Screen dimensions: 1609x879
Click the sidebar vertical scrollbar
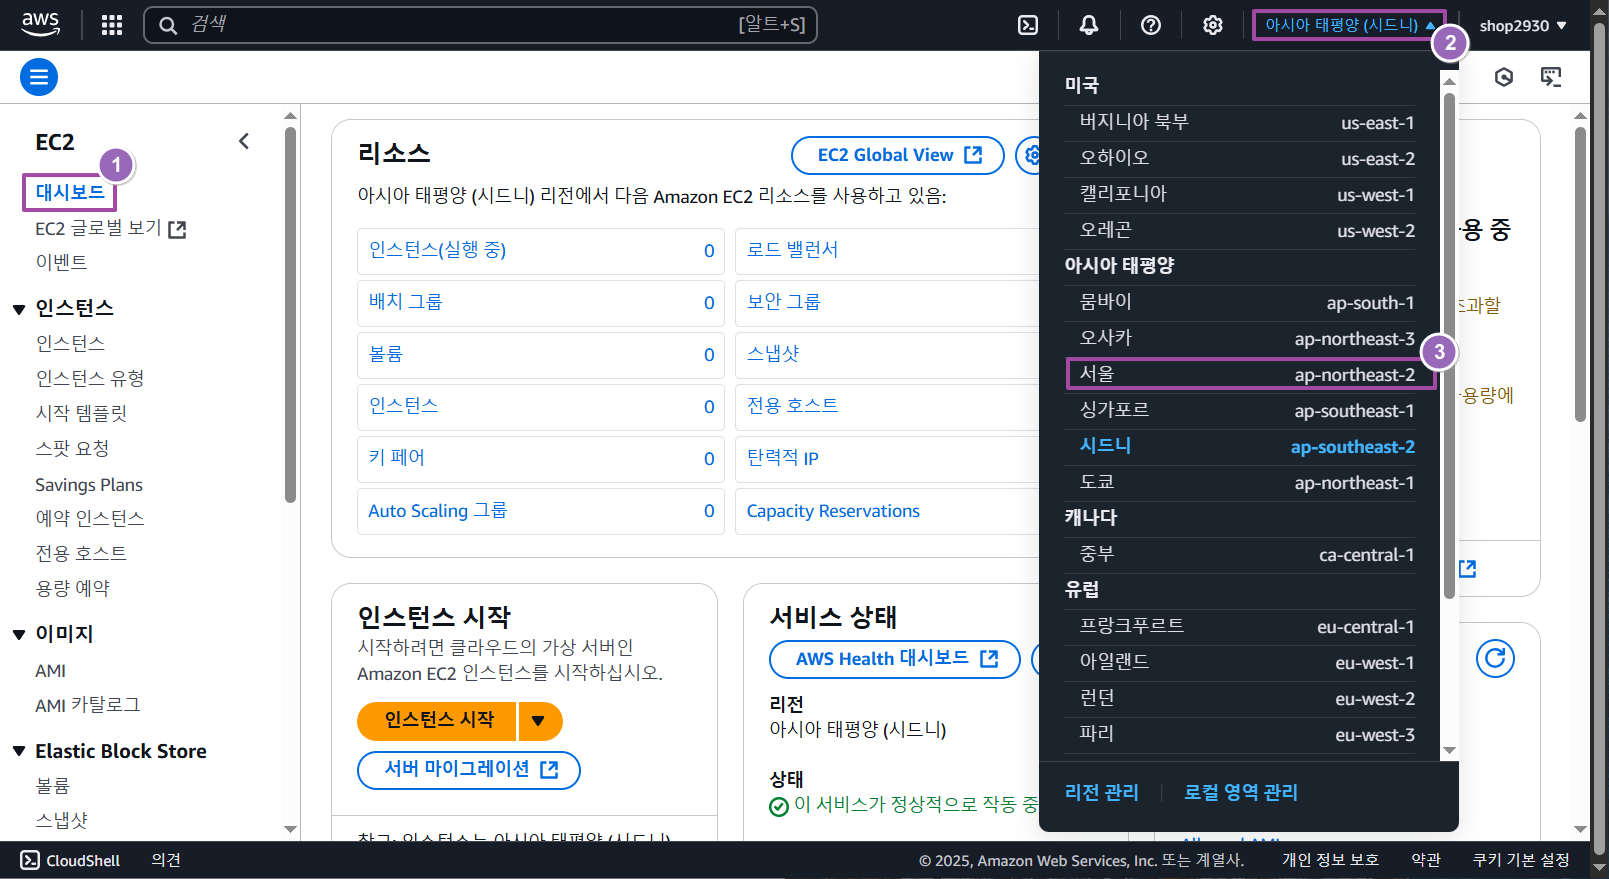pos(290,314)
